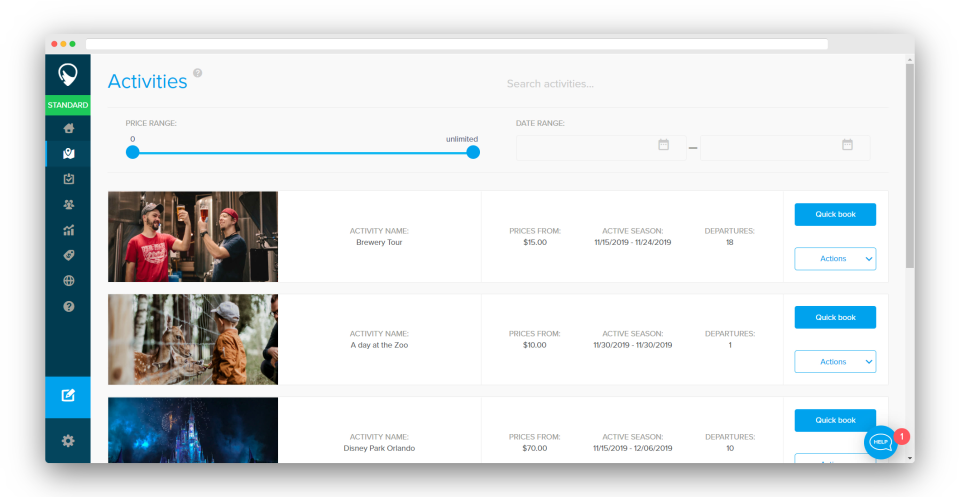Expand Actions dropdown for A day at the Zoo

(x=835, y=362)
